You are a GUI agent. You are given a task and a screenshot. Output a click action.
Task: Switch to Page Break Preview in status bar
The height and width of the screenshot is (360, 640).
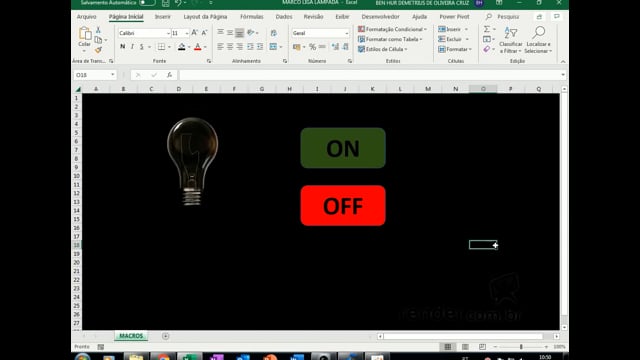click(x=482, y=347)
